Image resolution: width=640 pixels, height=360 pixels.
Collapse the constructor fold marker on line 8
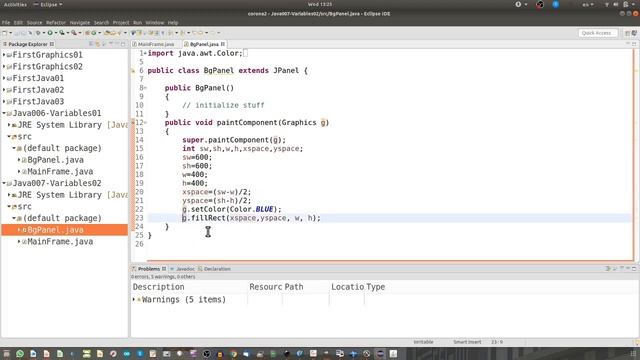click(145, 88)
